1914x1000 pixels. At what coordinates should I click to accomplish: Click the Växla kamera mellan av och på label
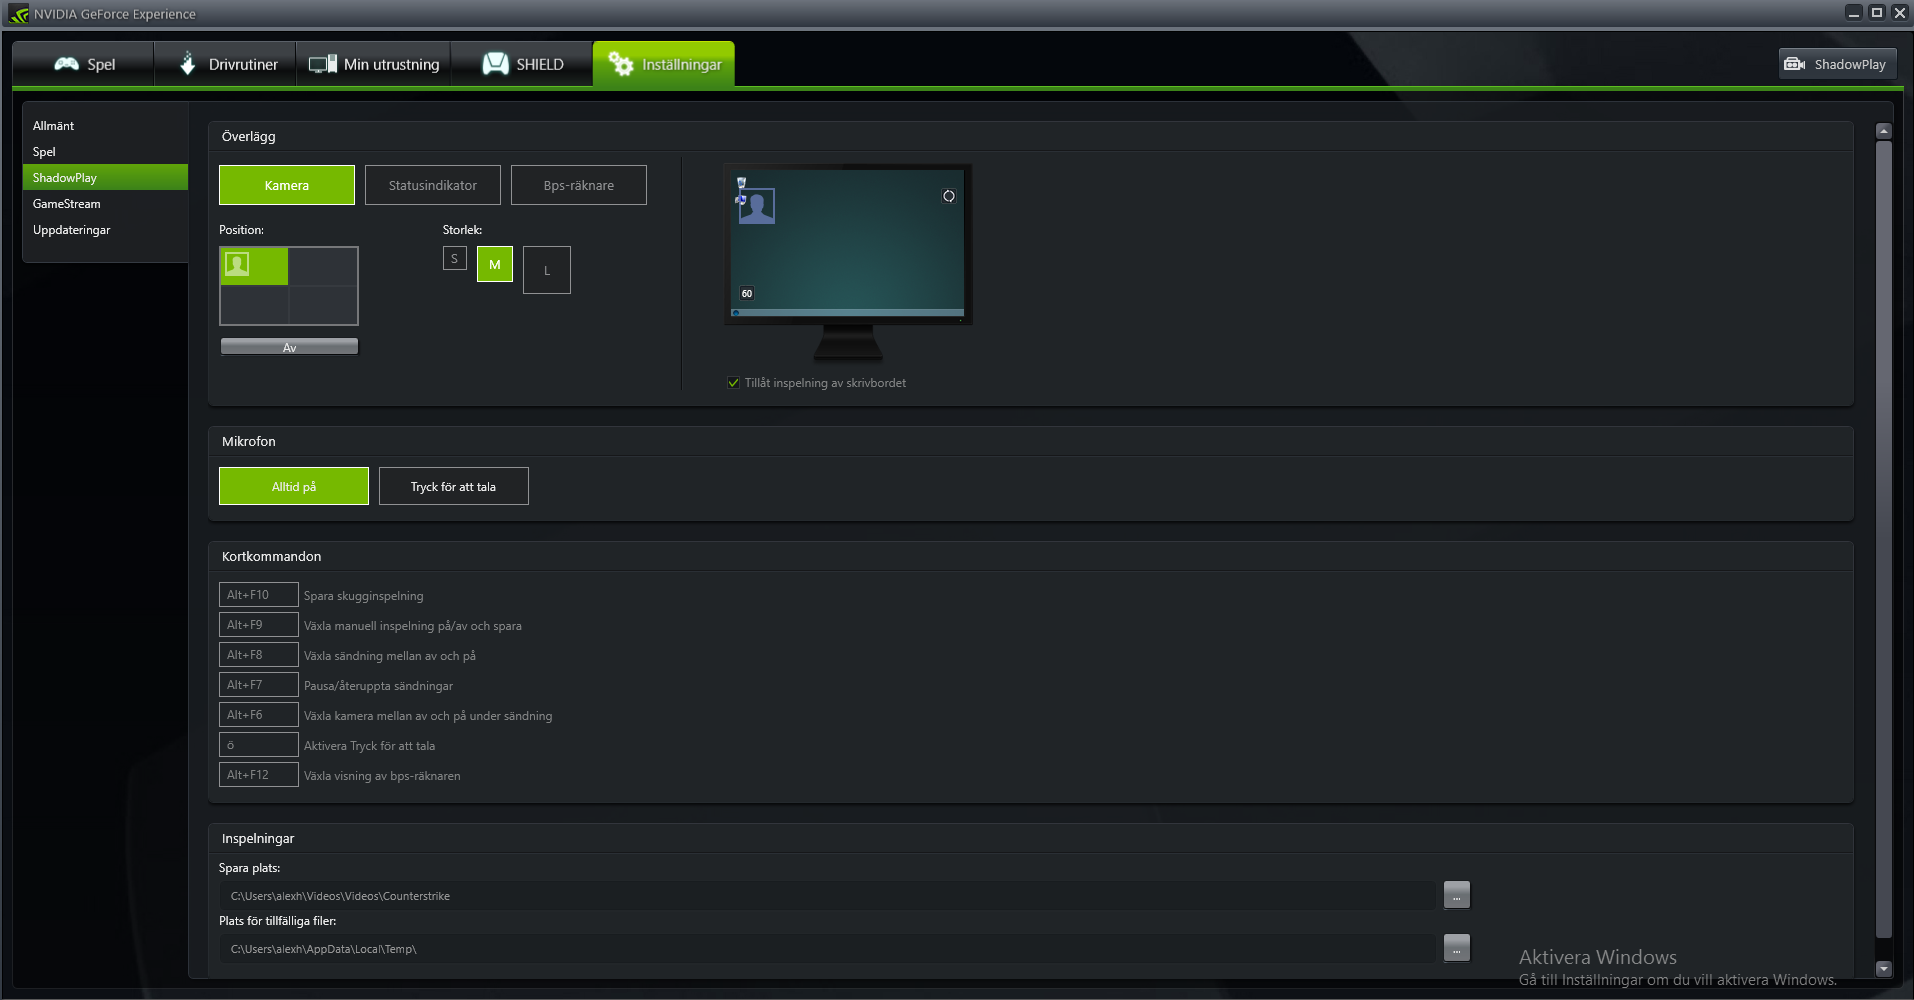pos(428,716)
